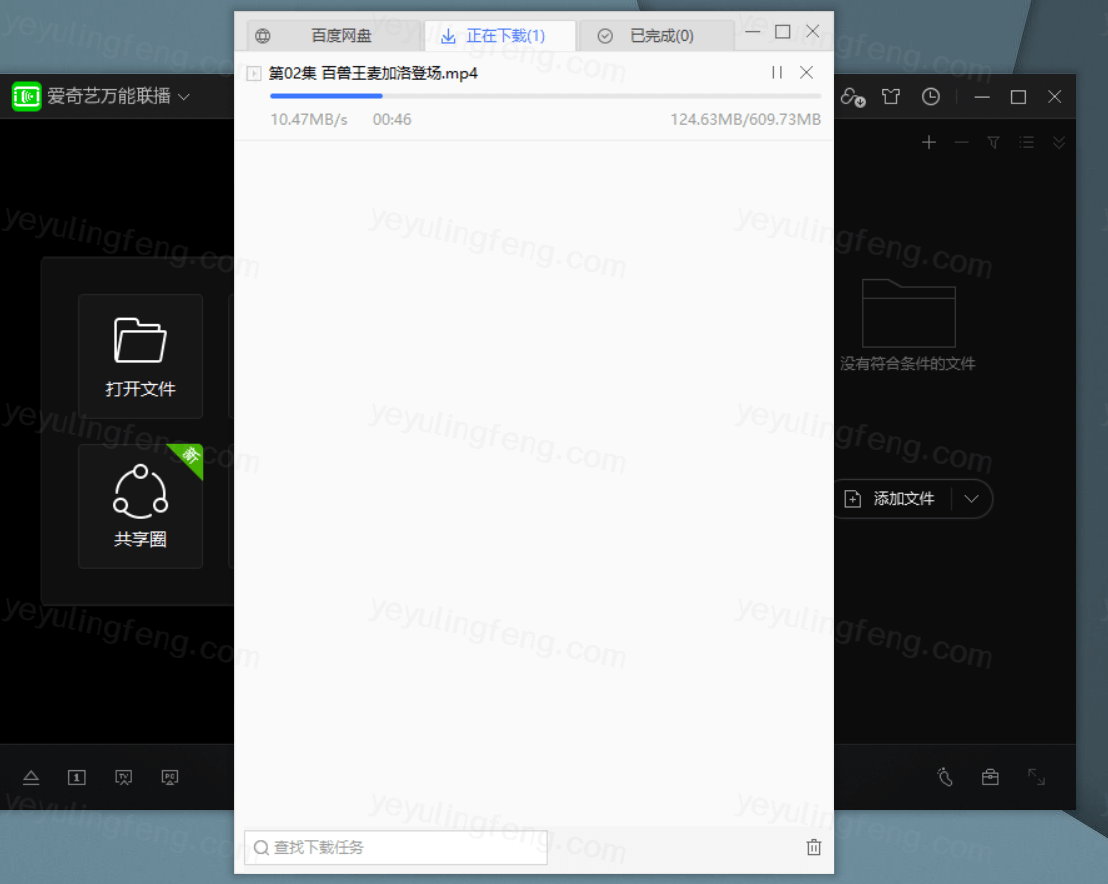Click the list view icon in playlist
The height and width of the screenshot is (884, 1108).
coord(1027,143)
